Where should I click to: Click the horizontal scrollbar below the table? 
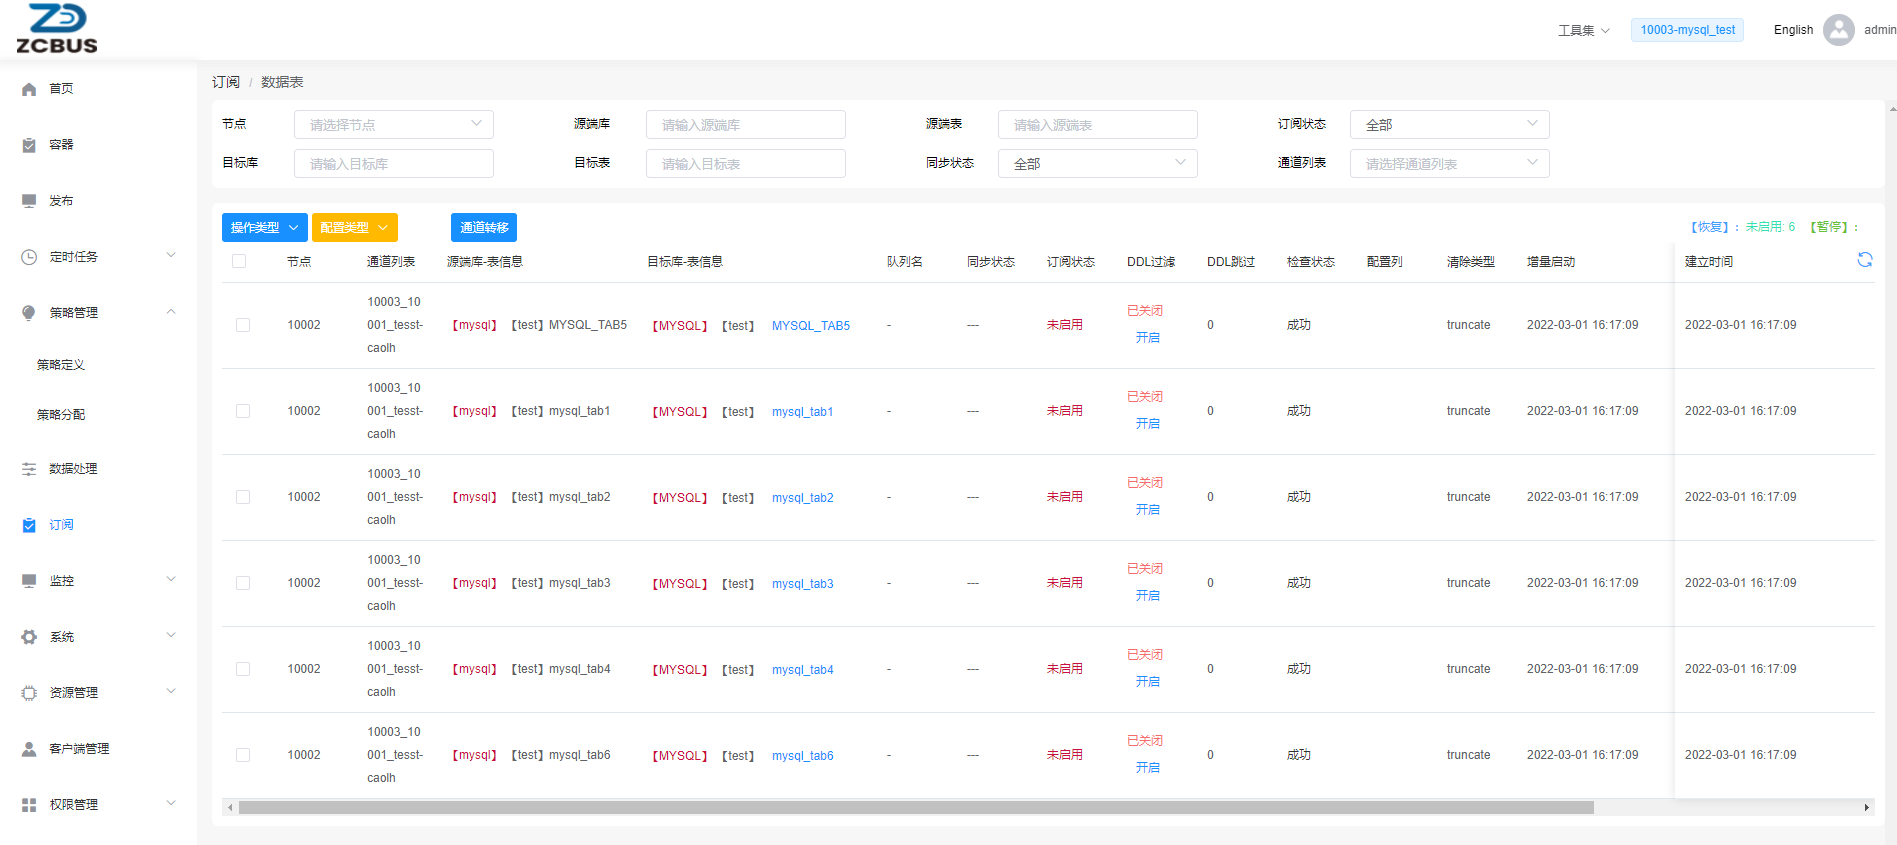click(x=915, y=807)
